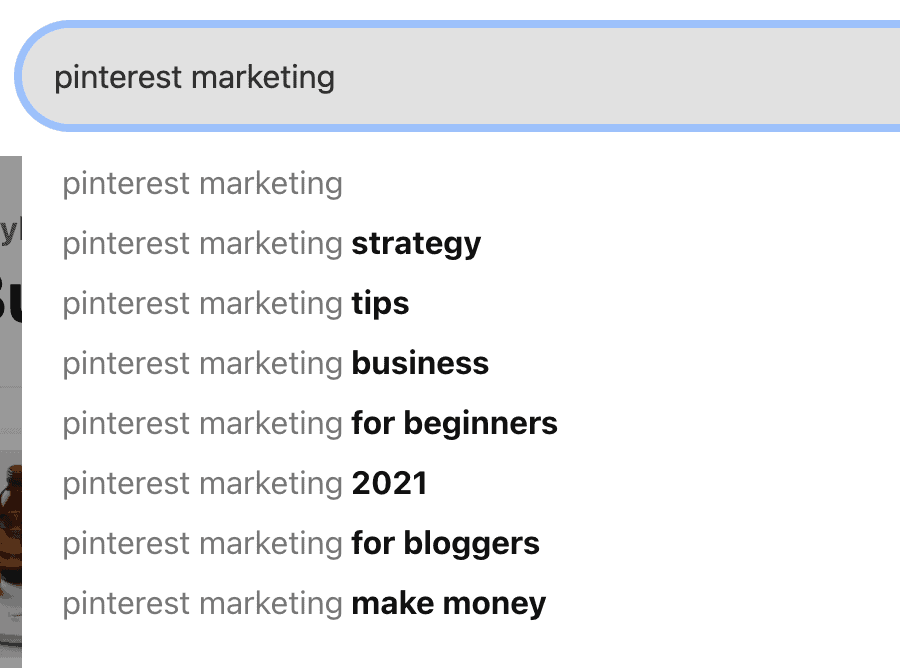Click the bold number '2021'
Image resolution: width=900 pixels, height=668 pixels.
390,483
